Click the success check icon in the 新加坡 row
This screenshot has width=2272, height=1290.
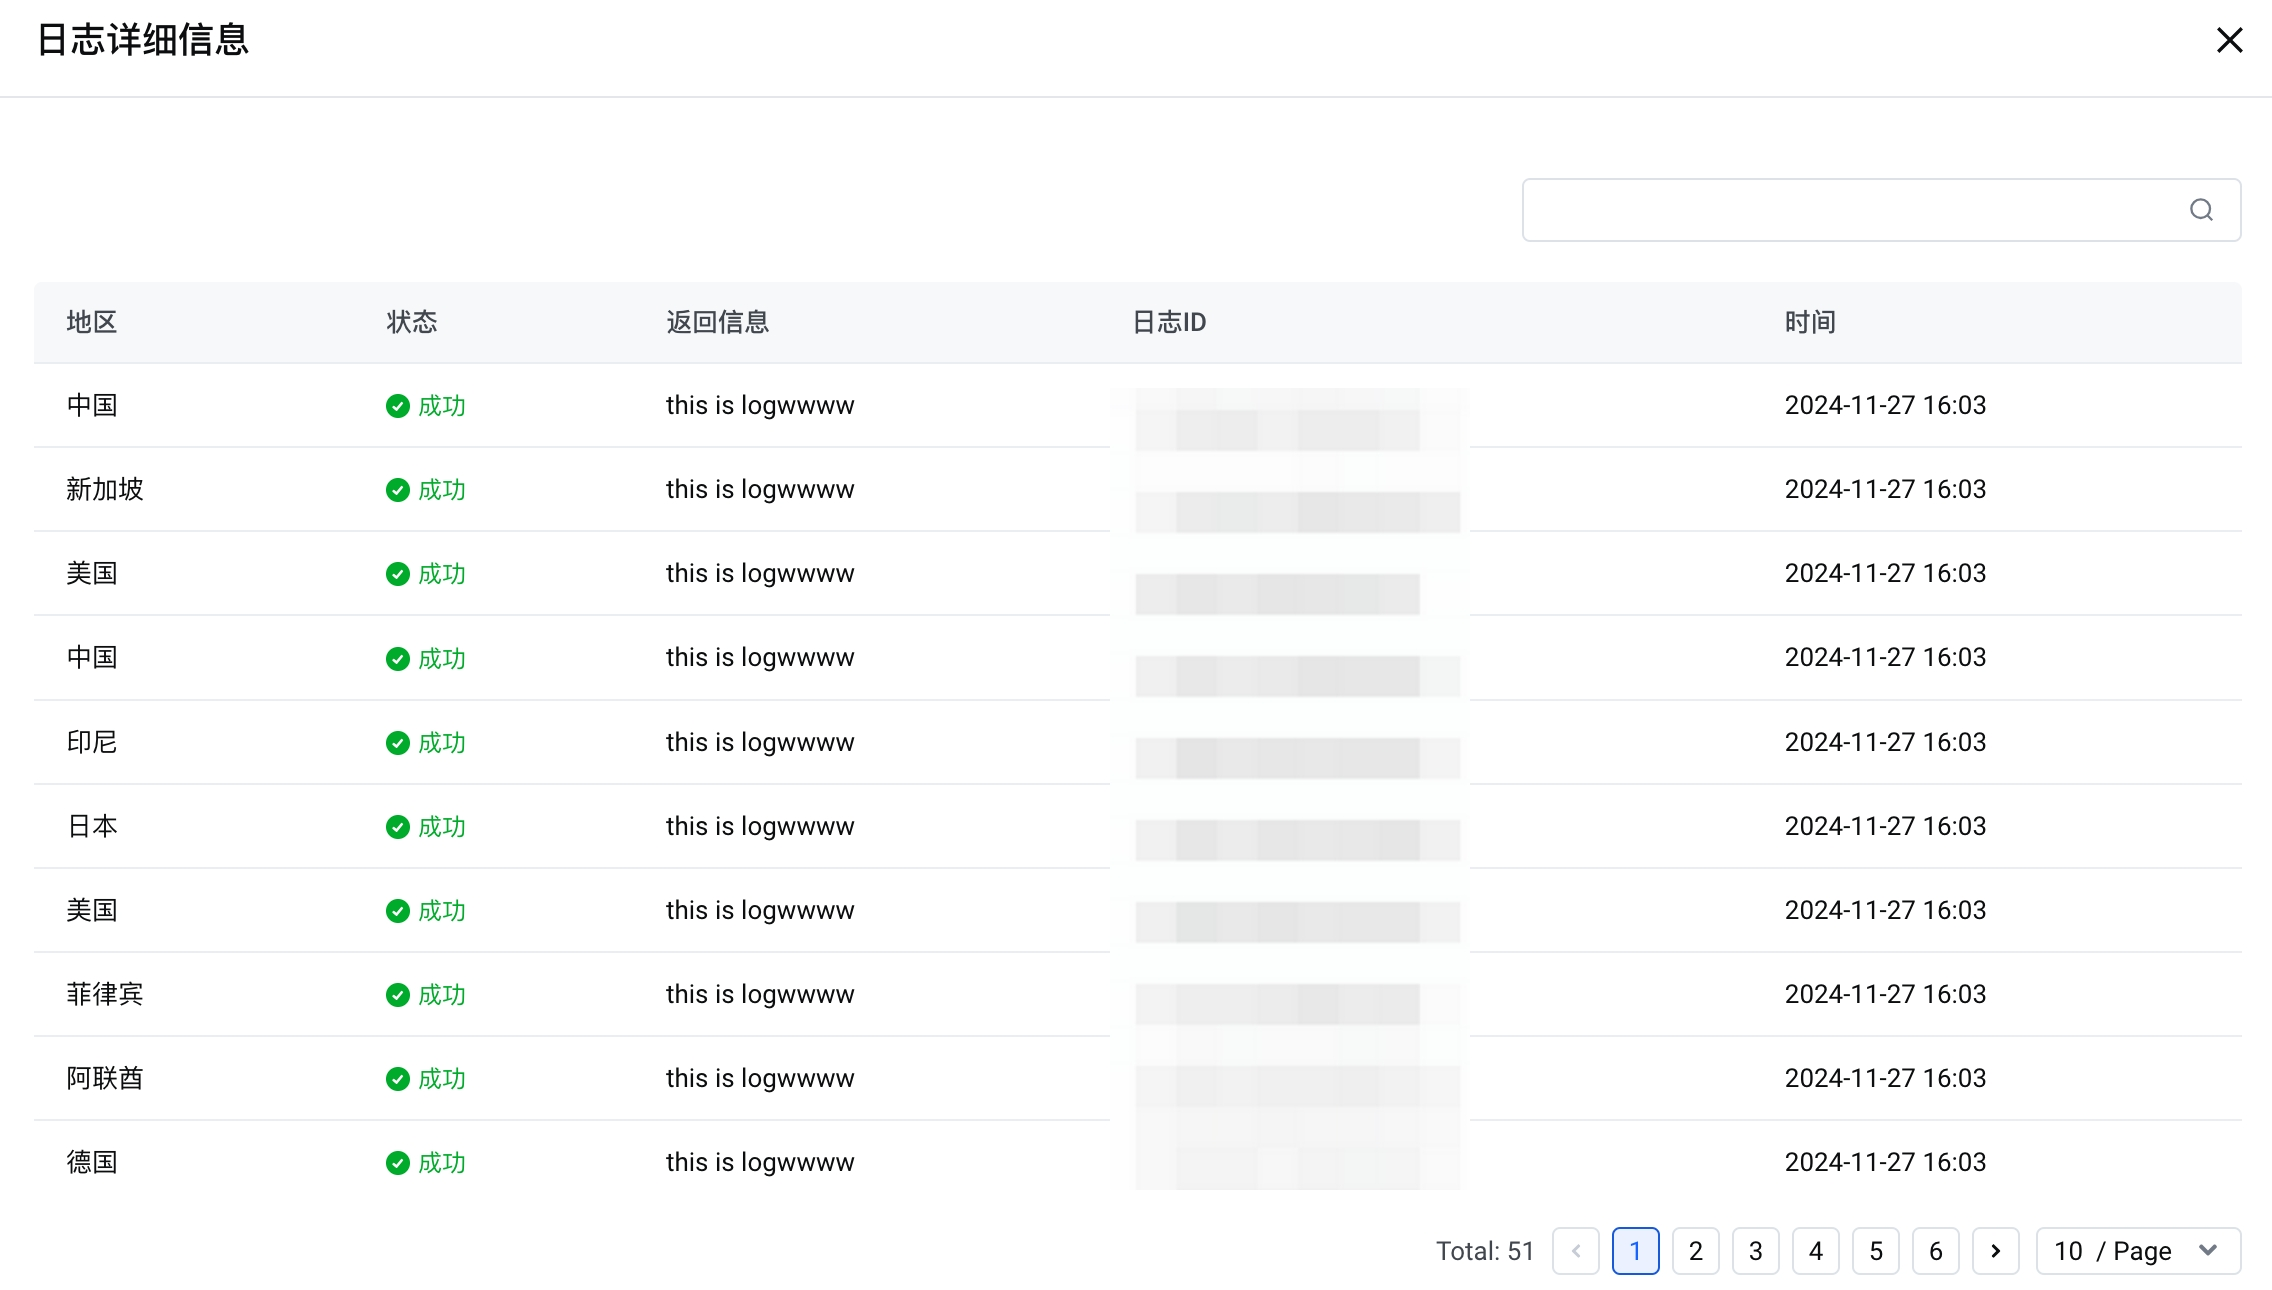tap(397, 490)
